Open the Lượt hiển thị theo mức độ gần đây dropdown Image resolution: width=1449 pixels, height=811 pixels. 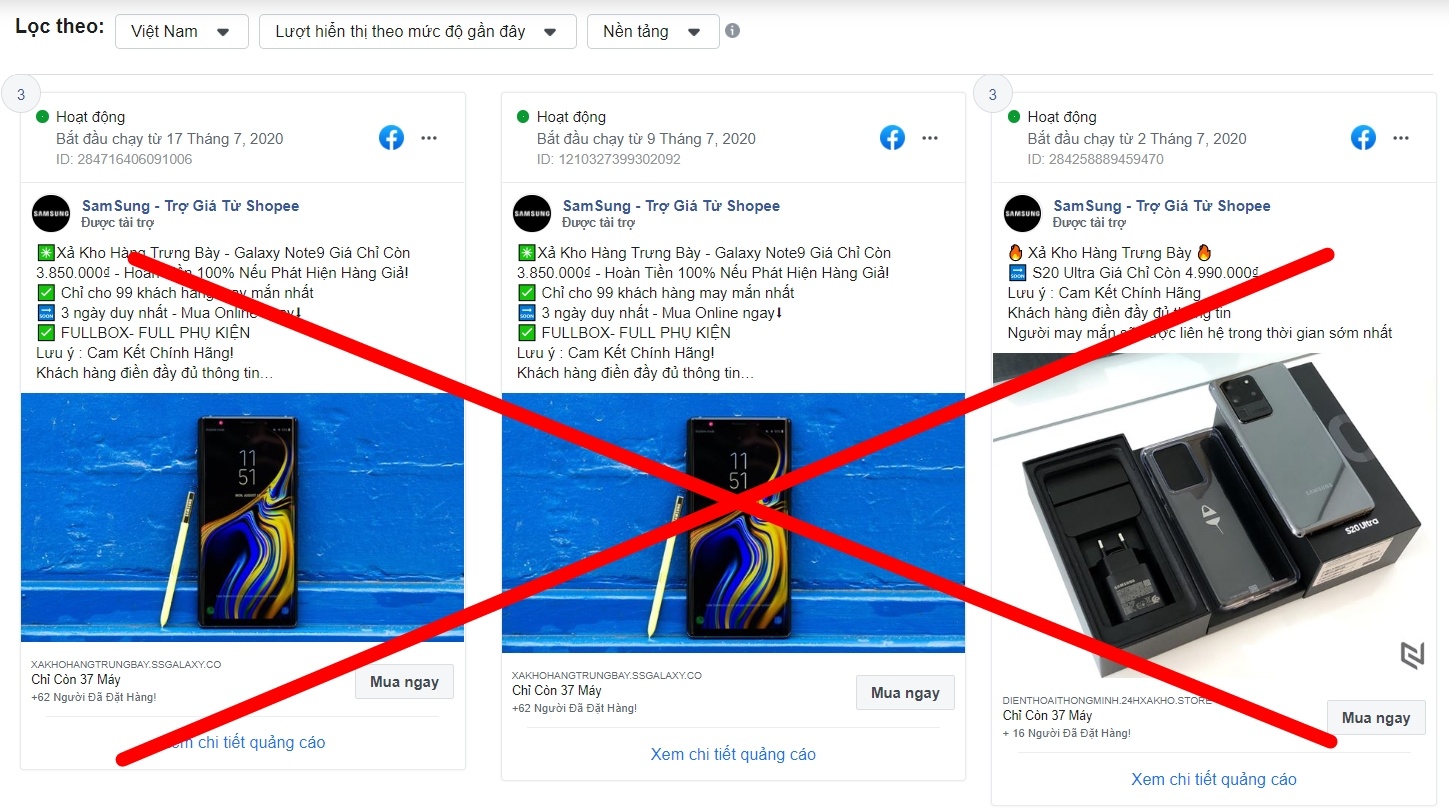point(418,31)
